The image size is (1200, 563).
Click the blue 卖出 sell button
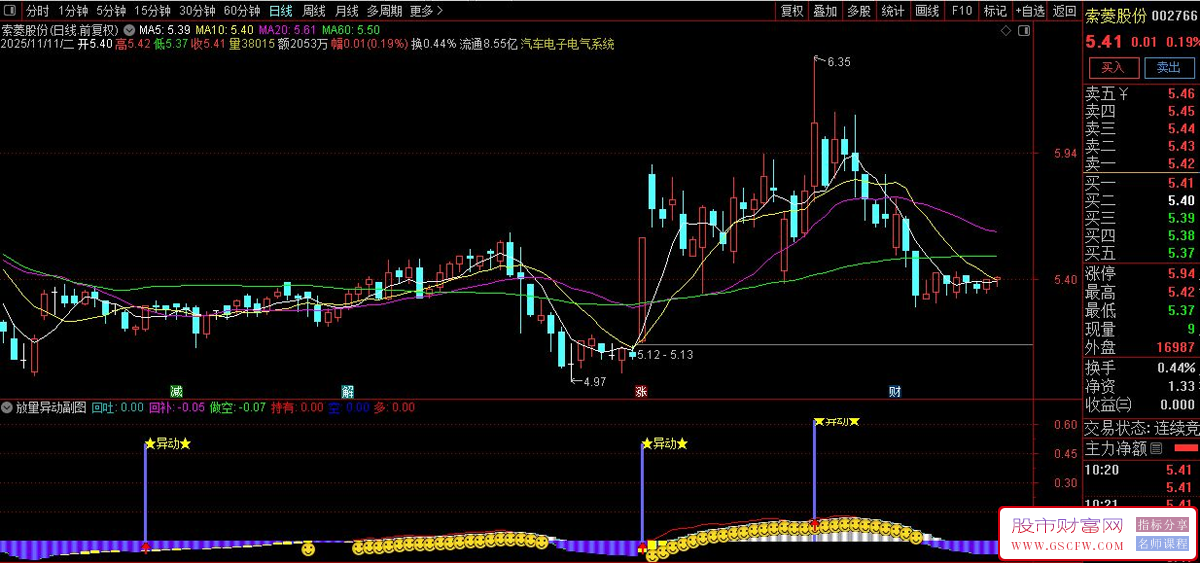point(1169,68)
